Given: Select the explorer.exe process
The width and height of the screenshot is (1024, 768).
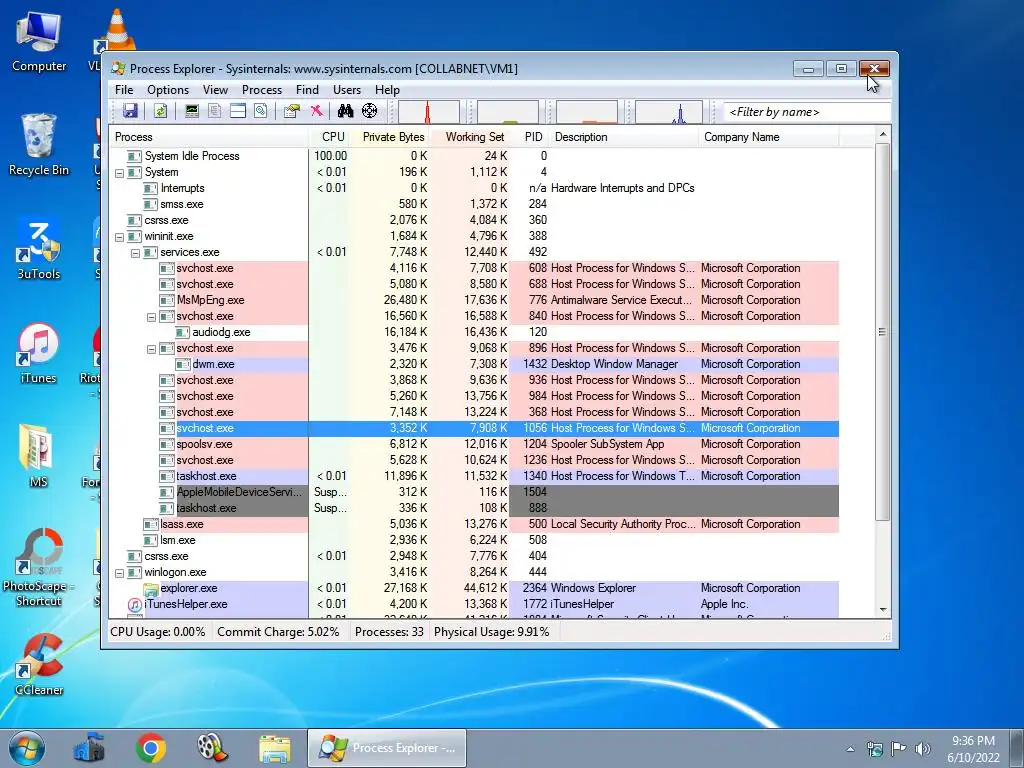Looking at the screenshot, I should [474, 588].
